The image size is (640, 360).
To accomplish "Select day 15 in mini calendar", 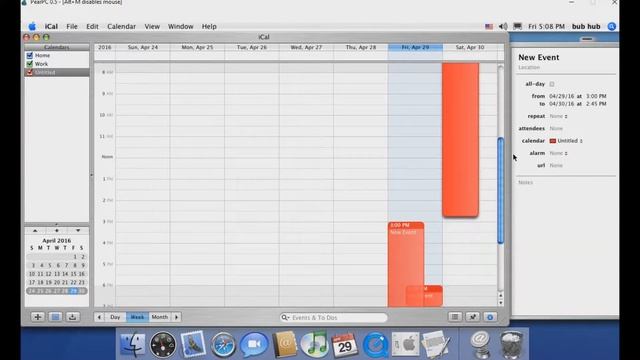I will point(73,274).
